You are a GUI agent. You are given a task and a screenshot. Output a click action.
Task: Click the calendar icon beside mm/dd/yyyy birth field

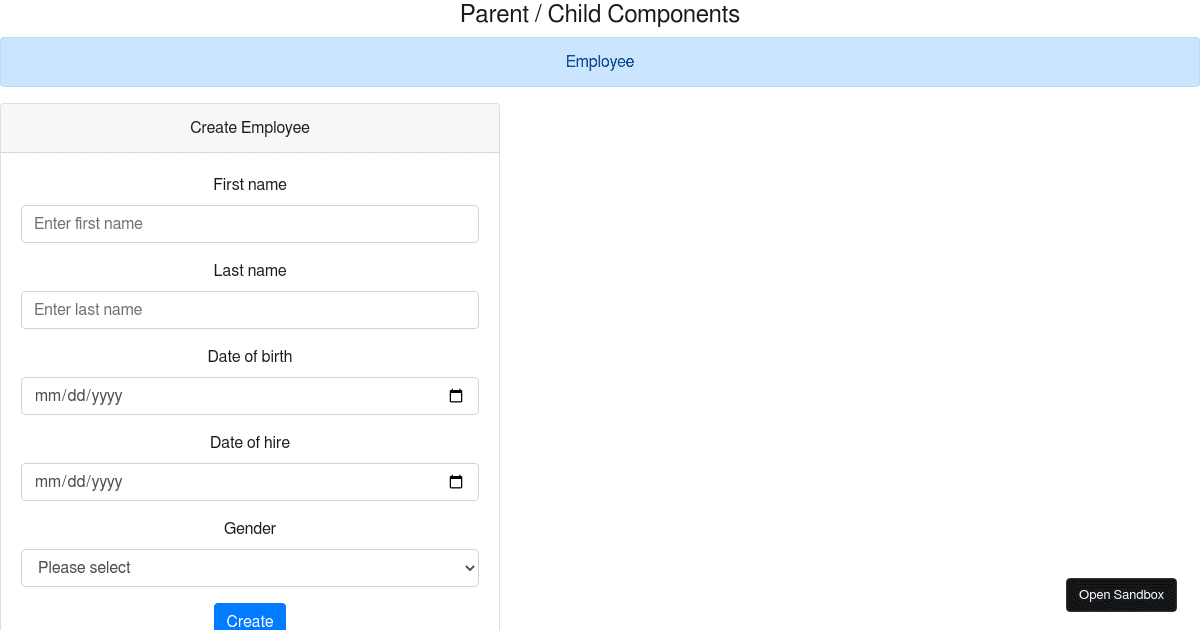pyautogui.click(x=456, y=395)
